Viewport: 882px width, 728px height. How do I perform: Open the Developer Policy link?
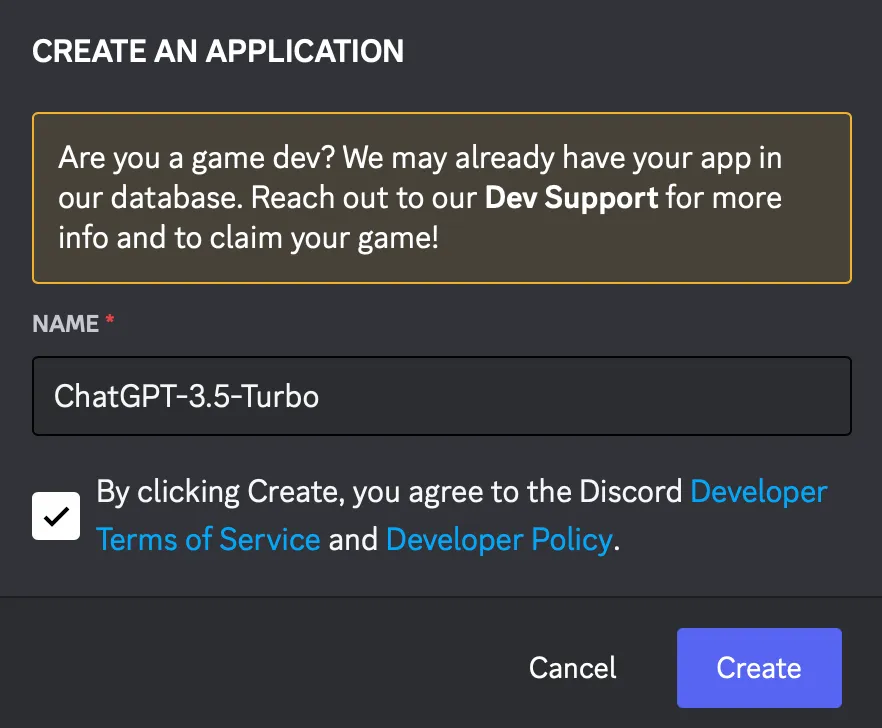click(x=499, y=540)
